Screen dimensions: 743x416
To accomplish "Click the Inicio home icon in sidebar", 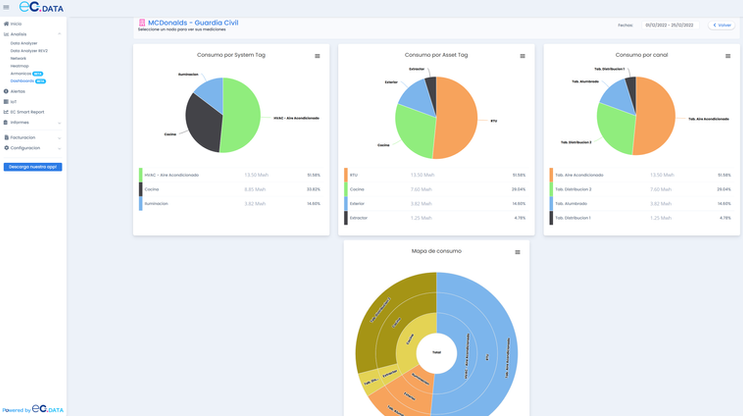I will pyautogui.click(x=6, y=24).
